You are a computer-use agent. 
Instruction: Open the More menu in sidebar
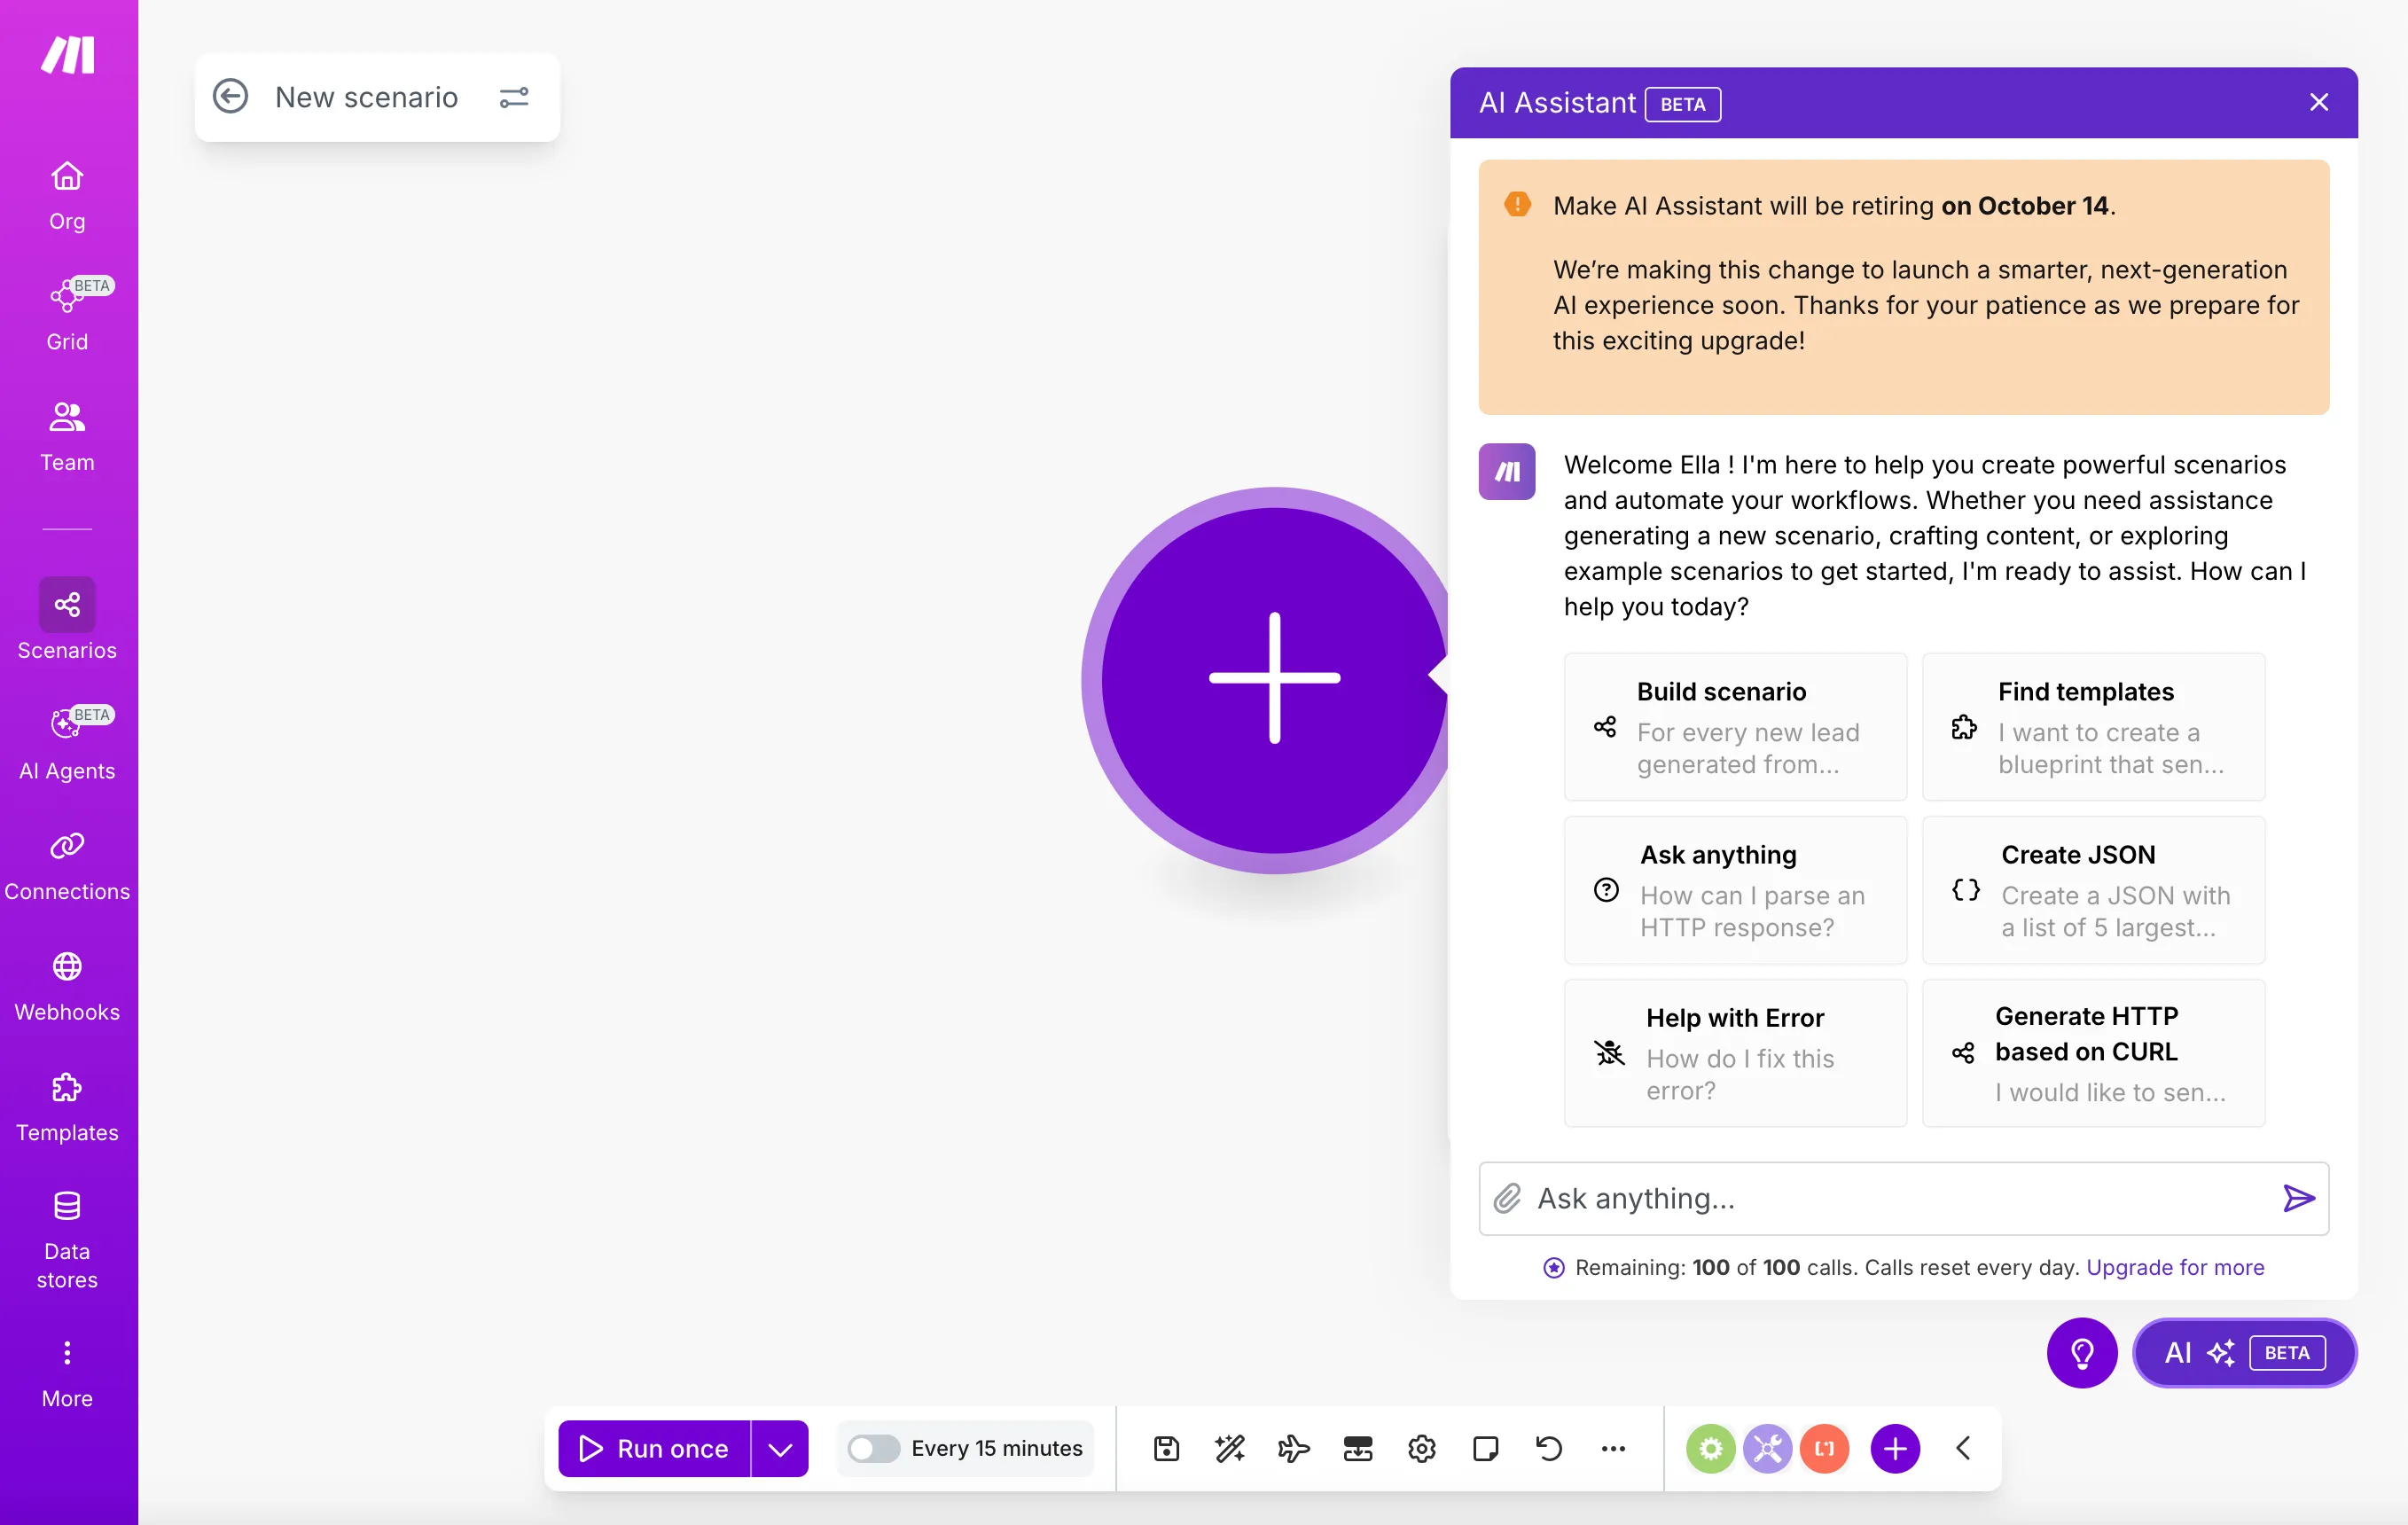(x=67, y=1374)
